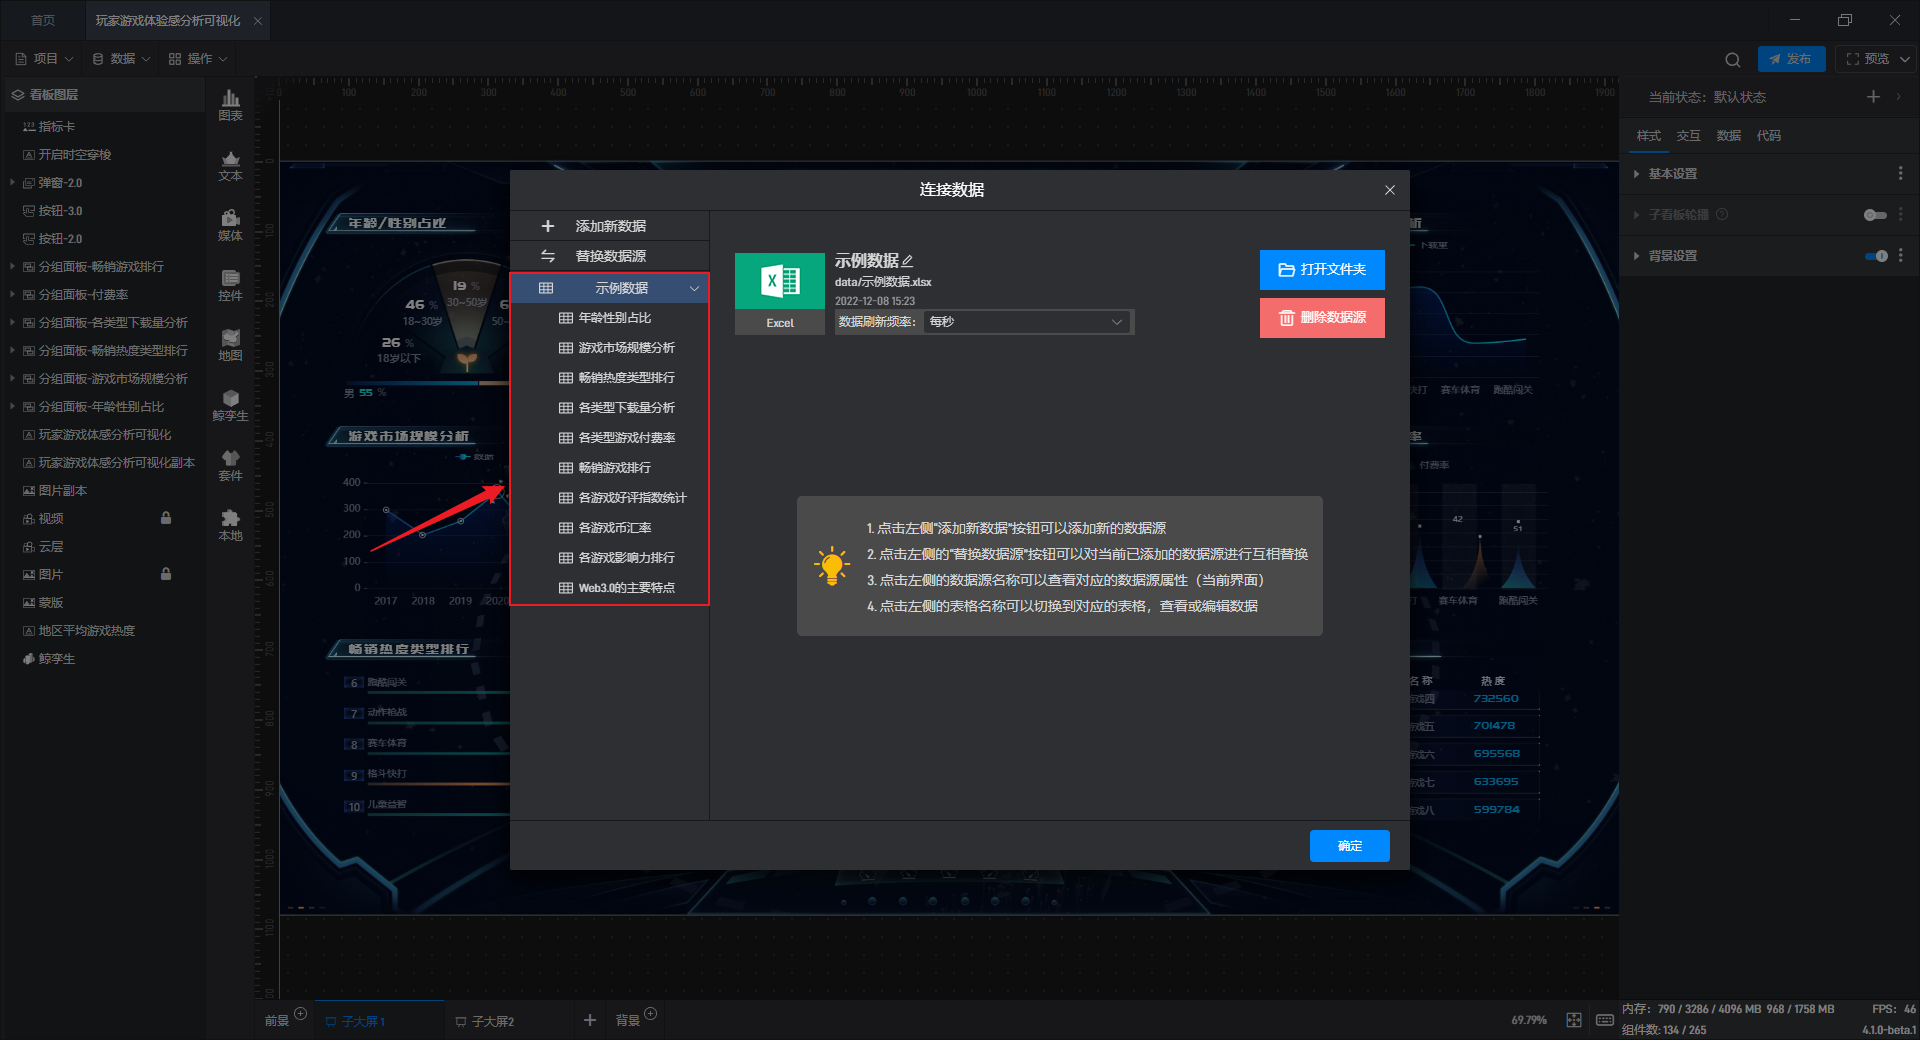Screen dimensions: 1920x1040
Task: Toggle the 背景设置 switch off
Action: (x=1876, y=256)
